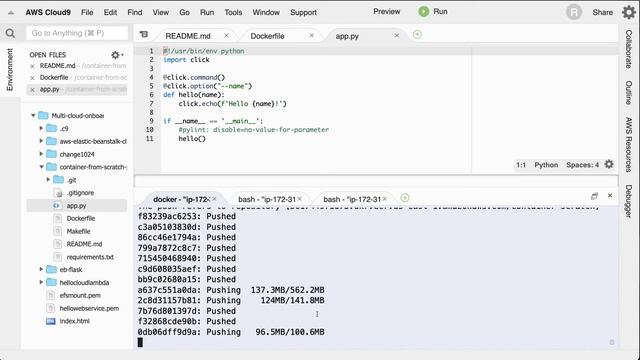Screen dimensions: 640x360
Task: Switch to the second bash terminal tab
Action: coord(352,199)
